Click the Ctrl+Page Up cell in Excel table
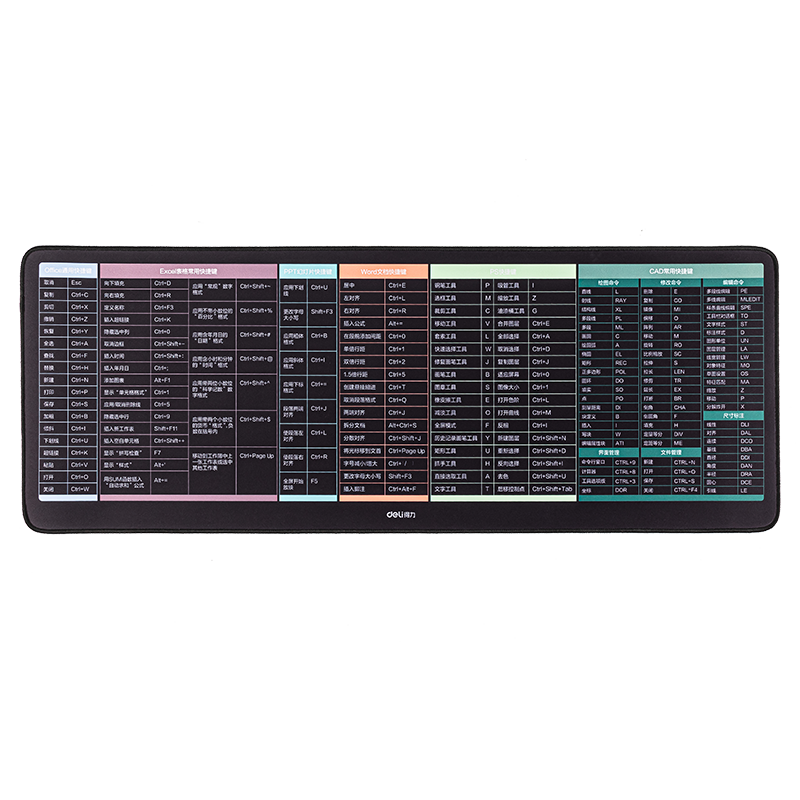800x800 pixels. [x=257, y=456]
